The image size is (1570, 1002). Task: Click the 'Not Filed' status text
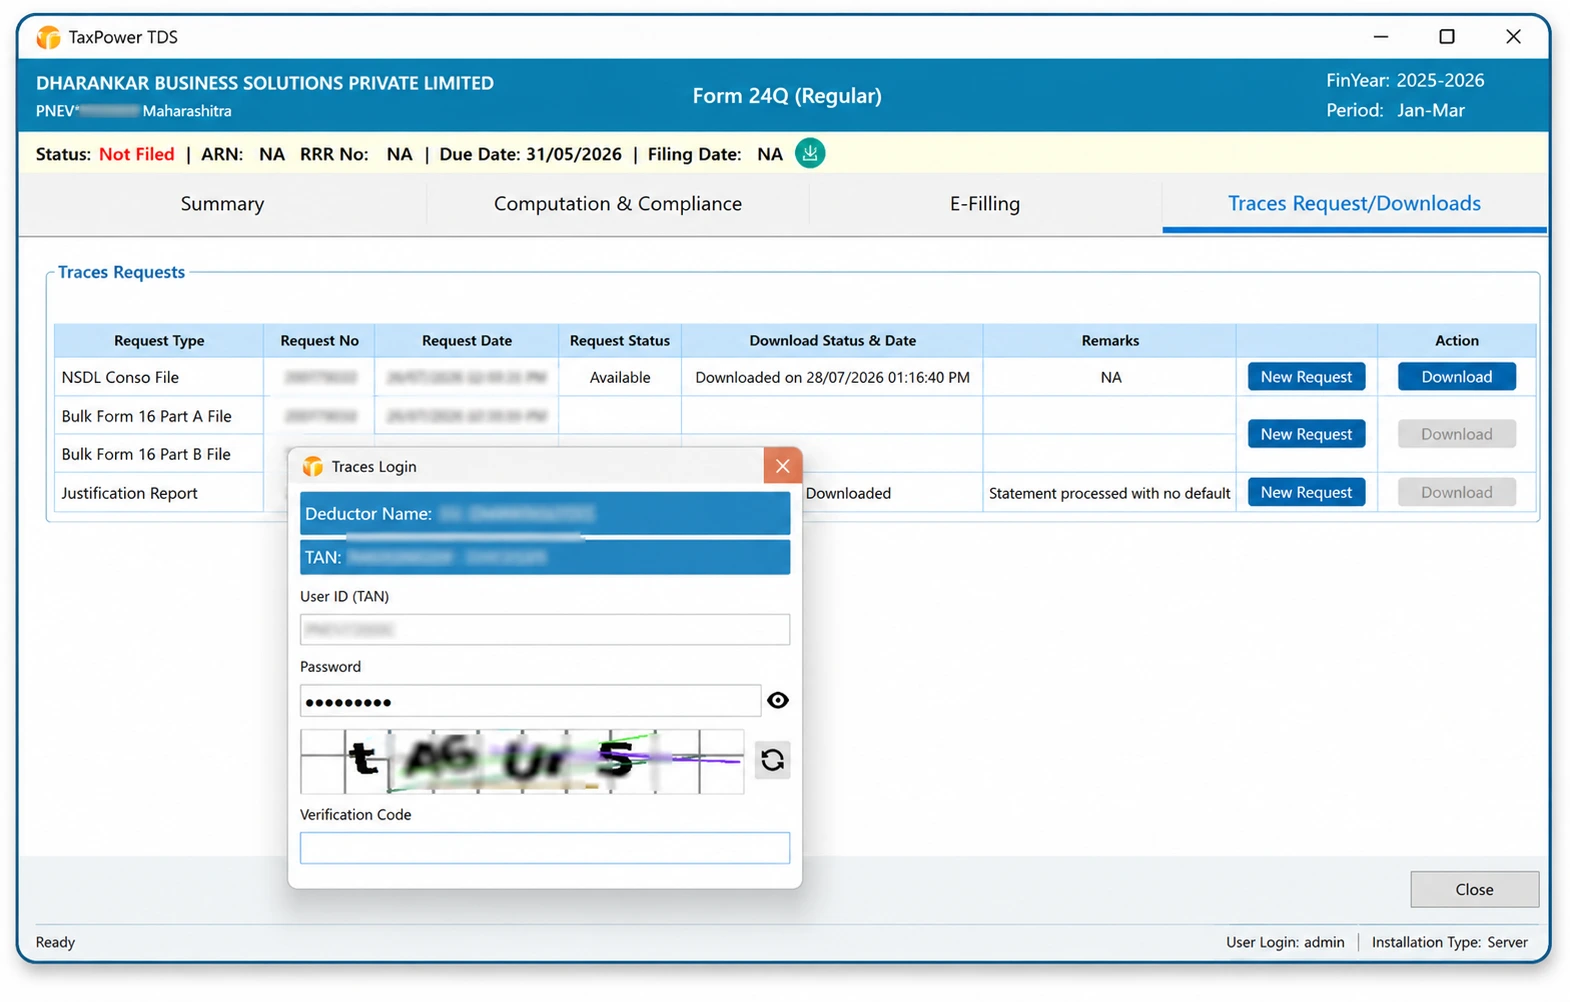pos(137,154)
